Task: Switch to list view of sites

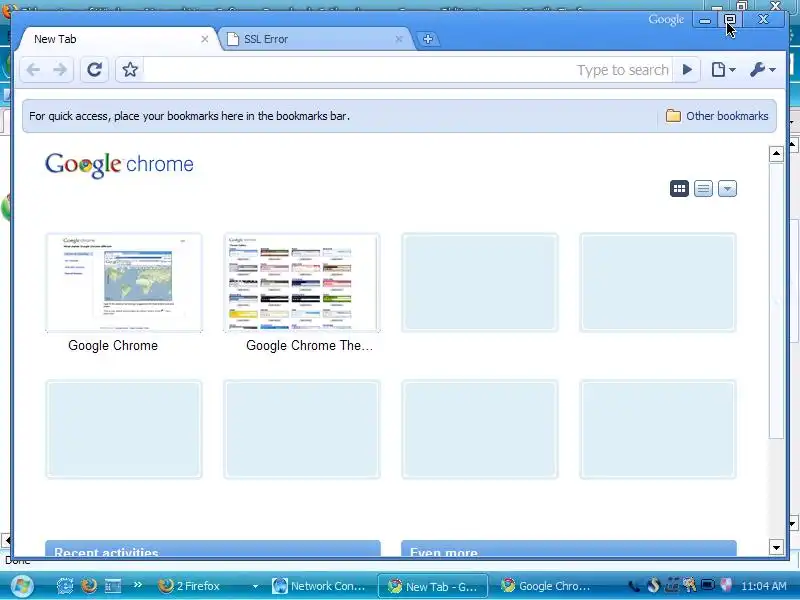Action: click(x=703, y=189)
